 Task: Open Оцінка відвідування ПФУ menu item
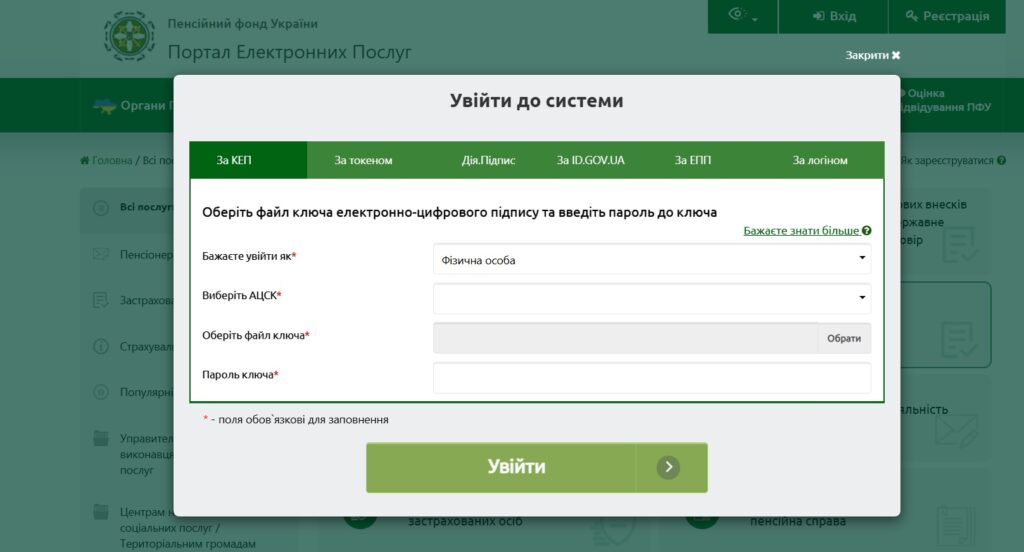tap(946, 101)
